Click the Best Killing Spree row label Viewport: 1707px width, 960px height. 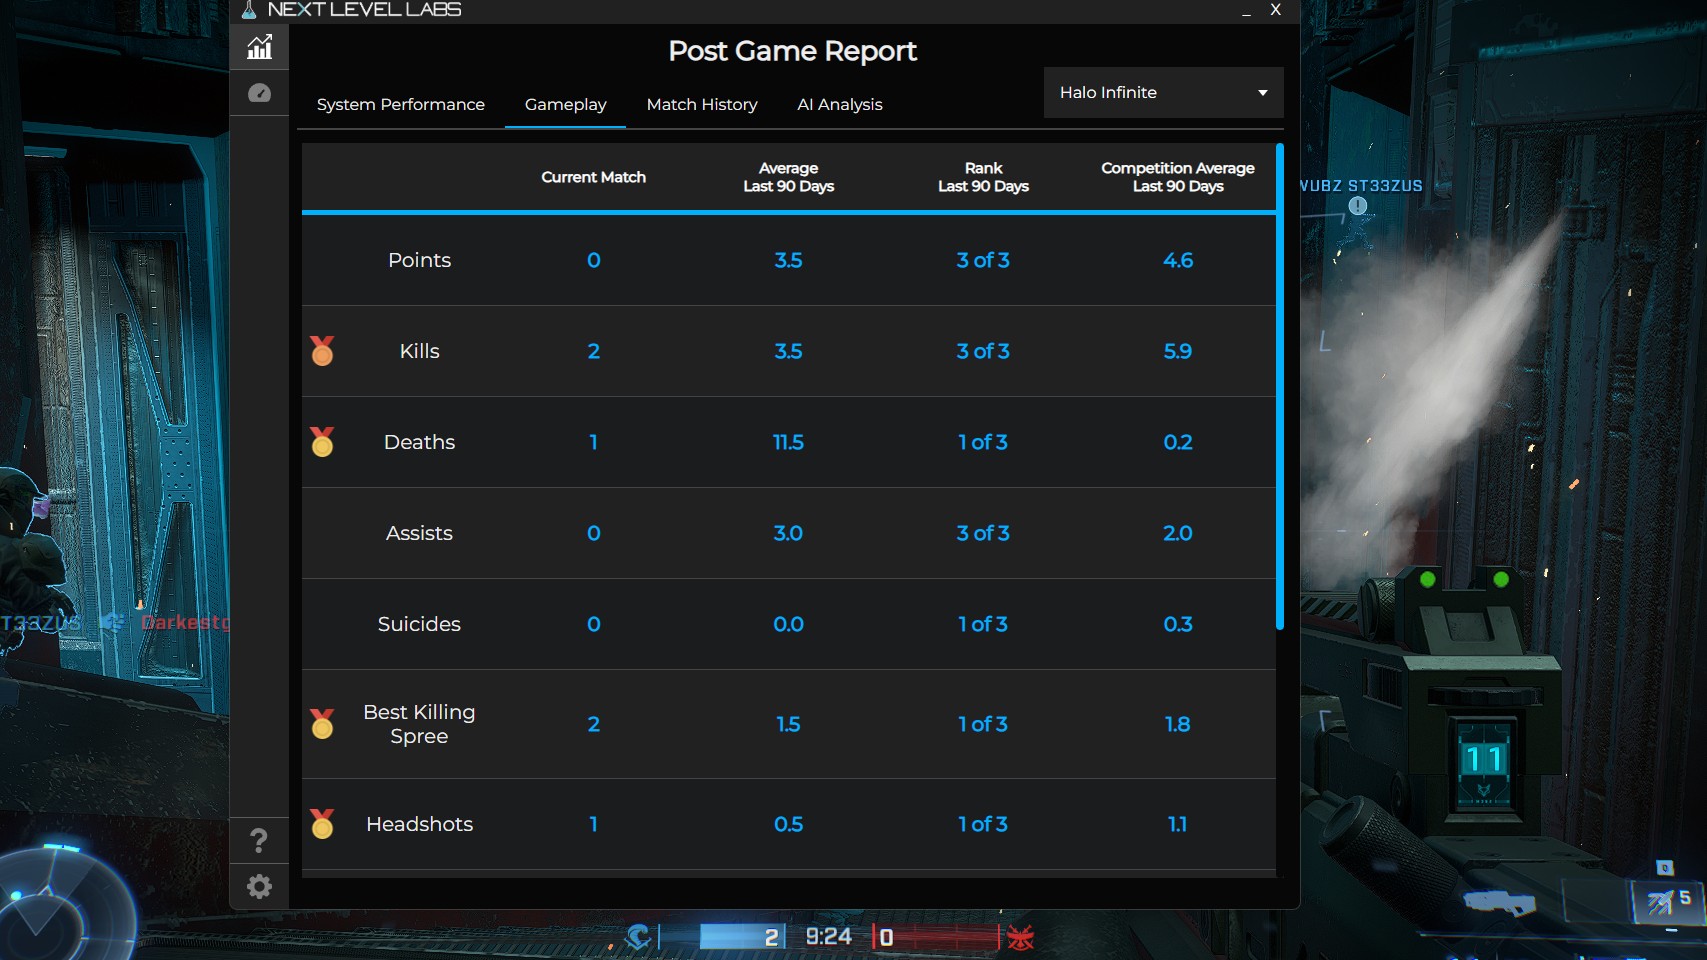click(x=419, y=724)
